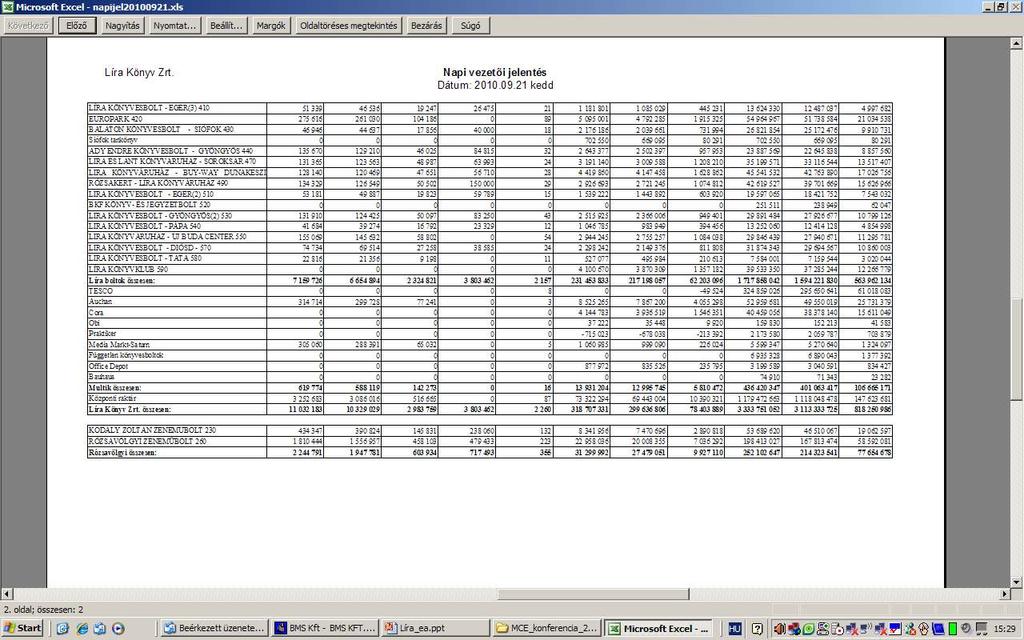Screen dimensions: 1024x640
Task: Click row 'Líra boltok összesen:'
Action: 490,280
